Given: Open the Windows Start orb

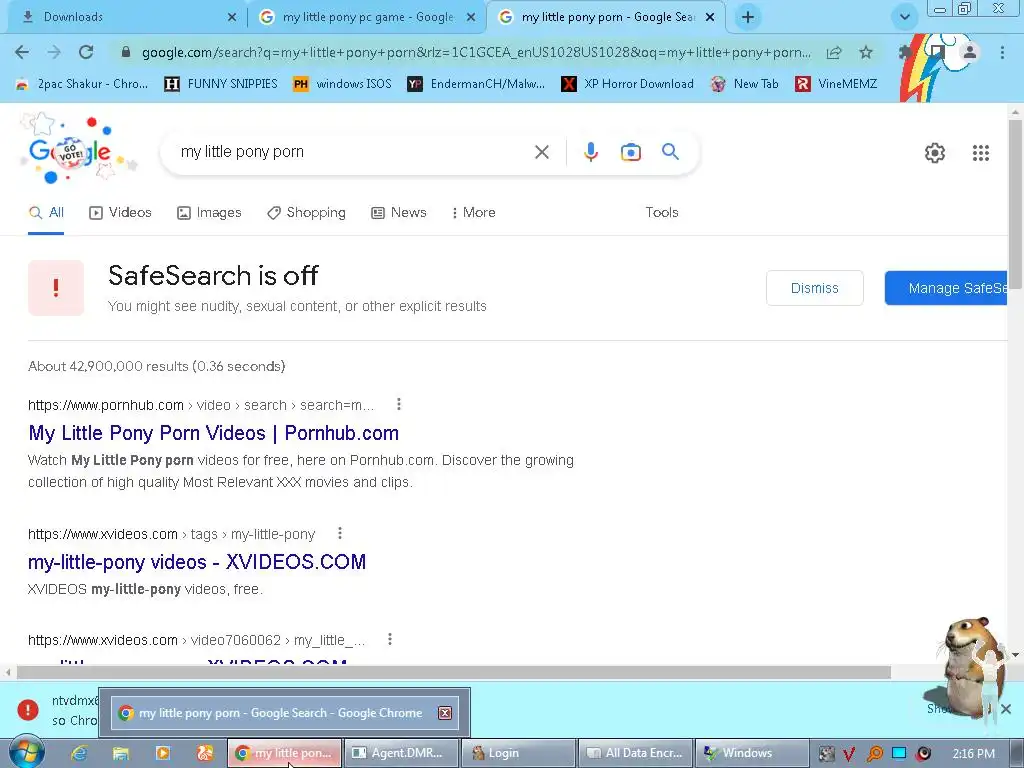Looking at the screenshot, I should pyautogui.click(x=26, y=752).
